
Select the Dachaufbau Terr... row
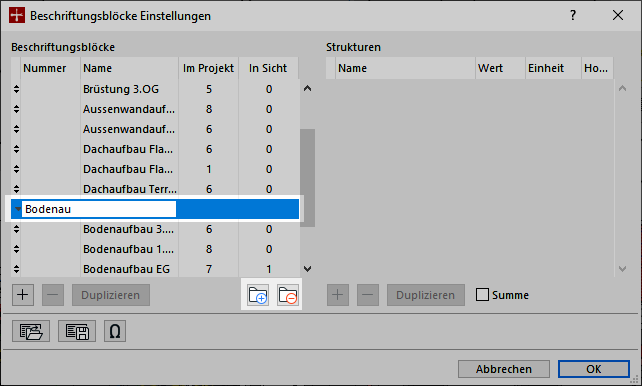[155, 189]
